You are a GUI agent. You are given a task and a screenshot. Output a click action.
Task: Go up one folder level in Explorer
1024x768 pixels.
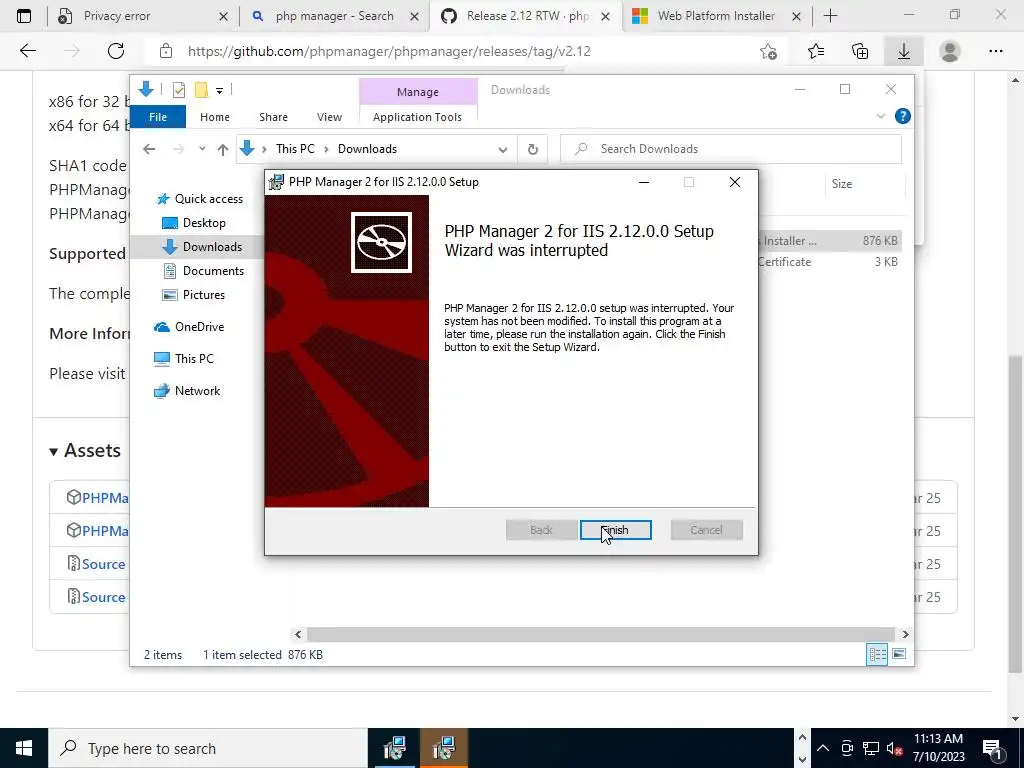[x=223, y=150]
